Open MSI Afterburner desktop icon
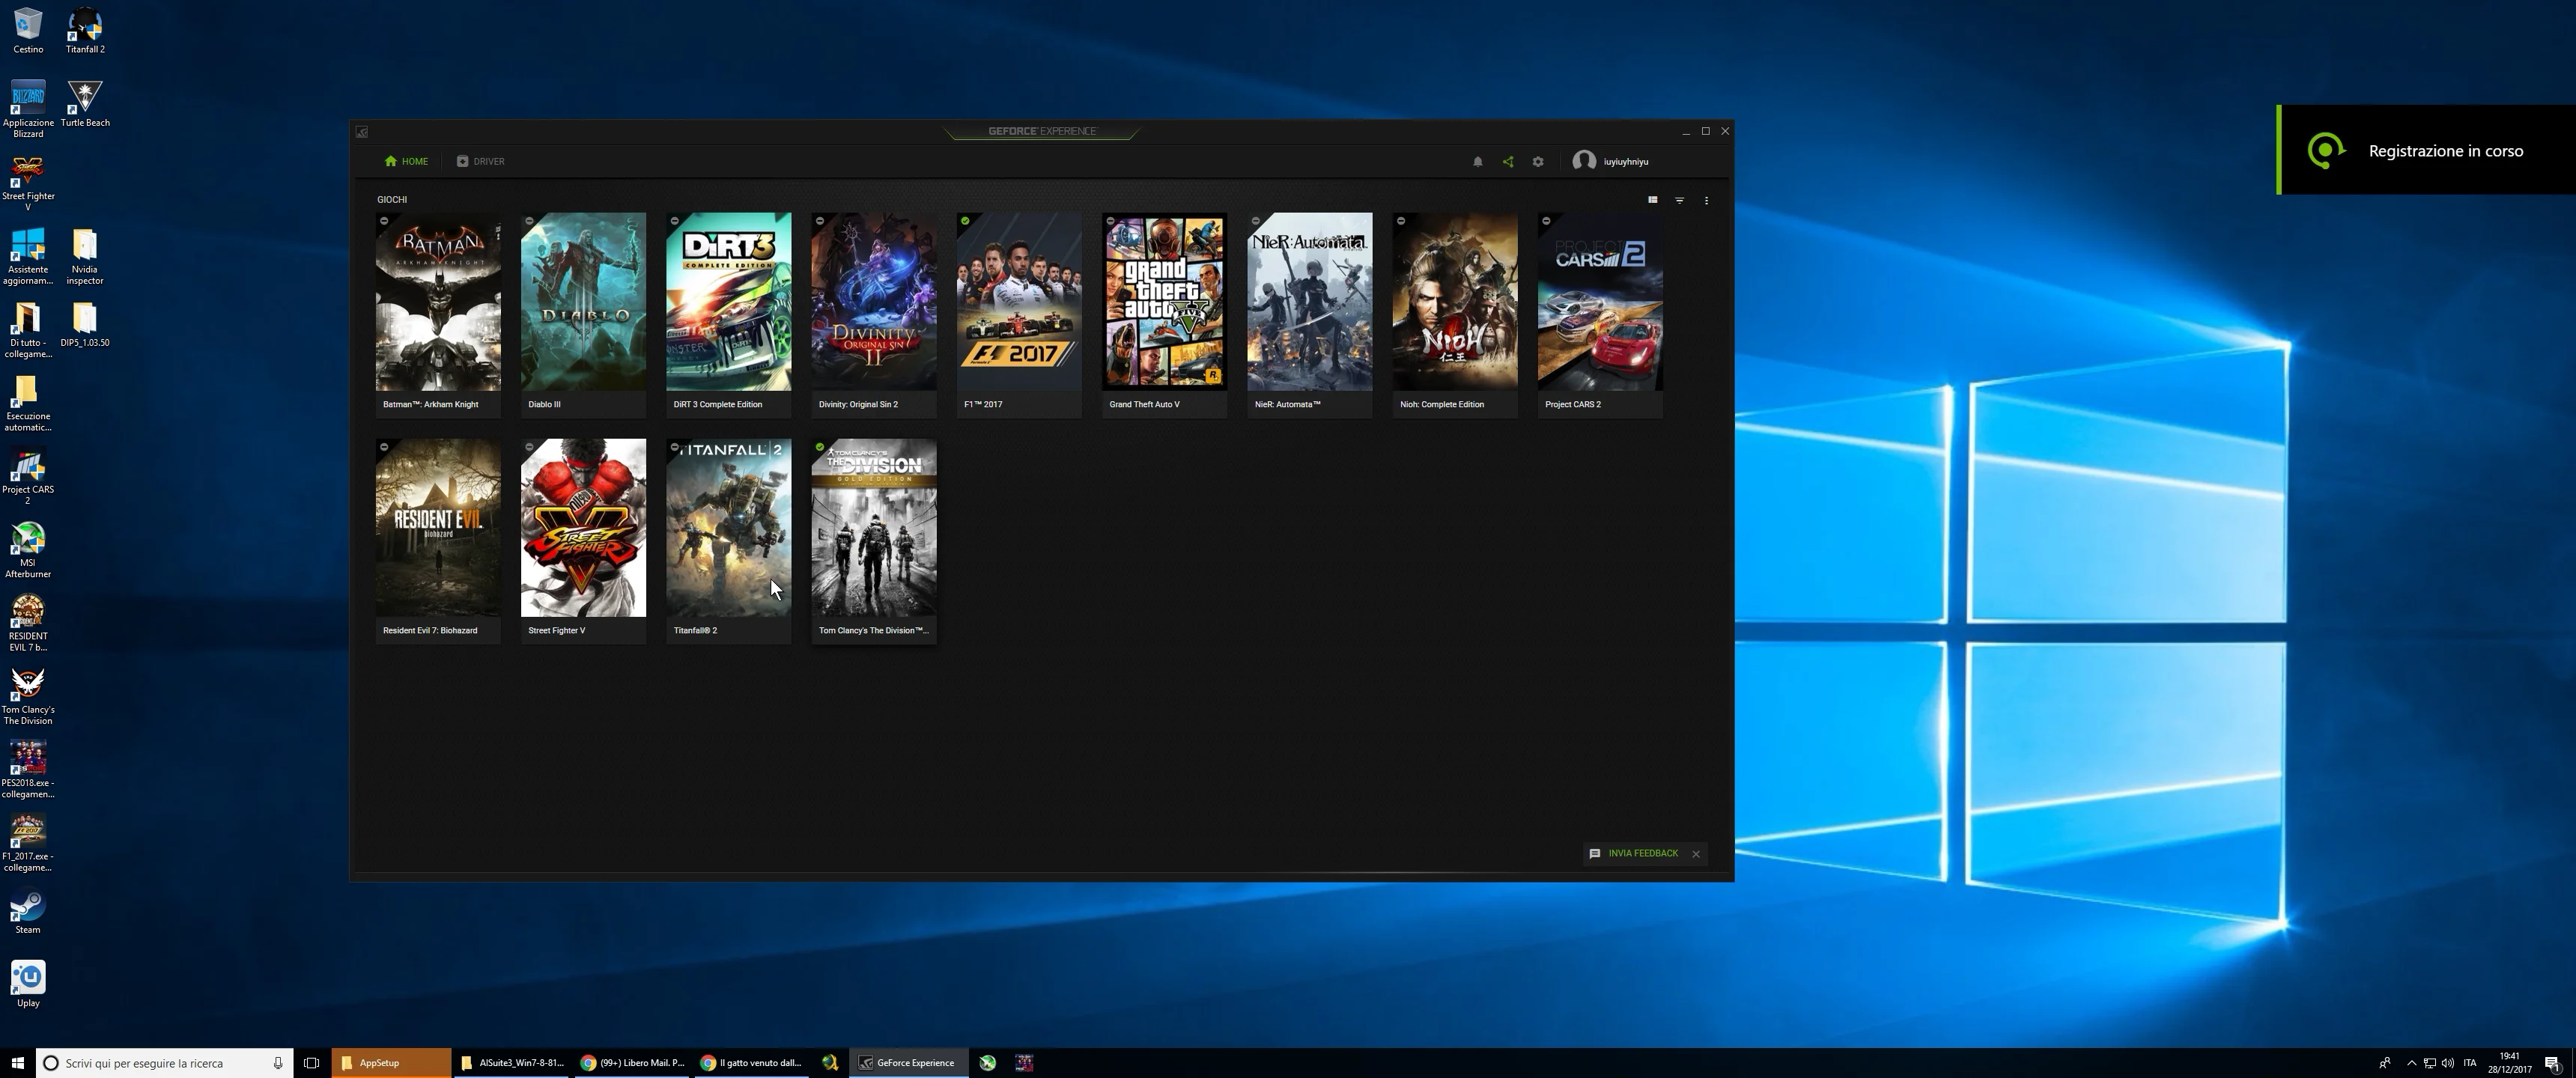This screenshot has width=2576, height=1078. pos(28,540)
